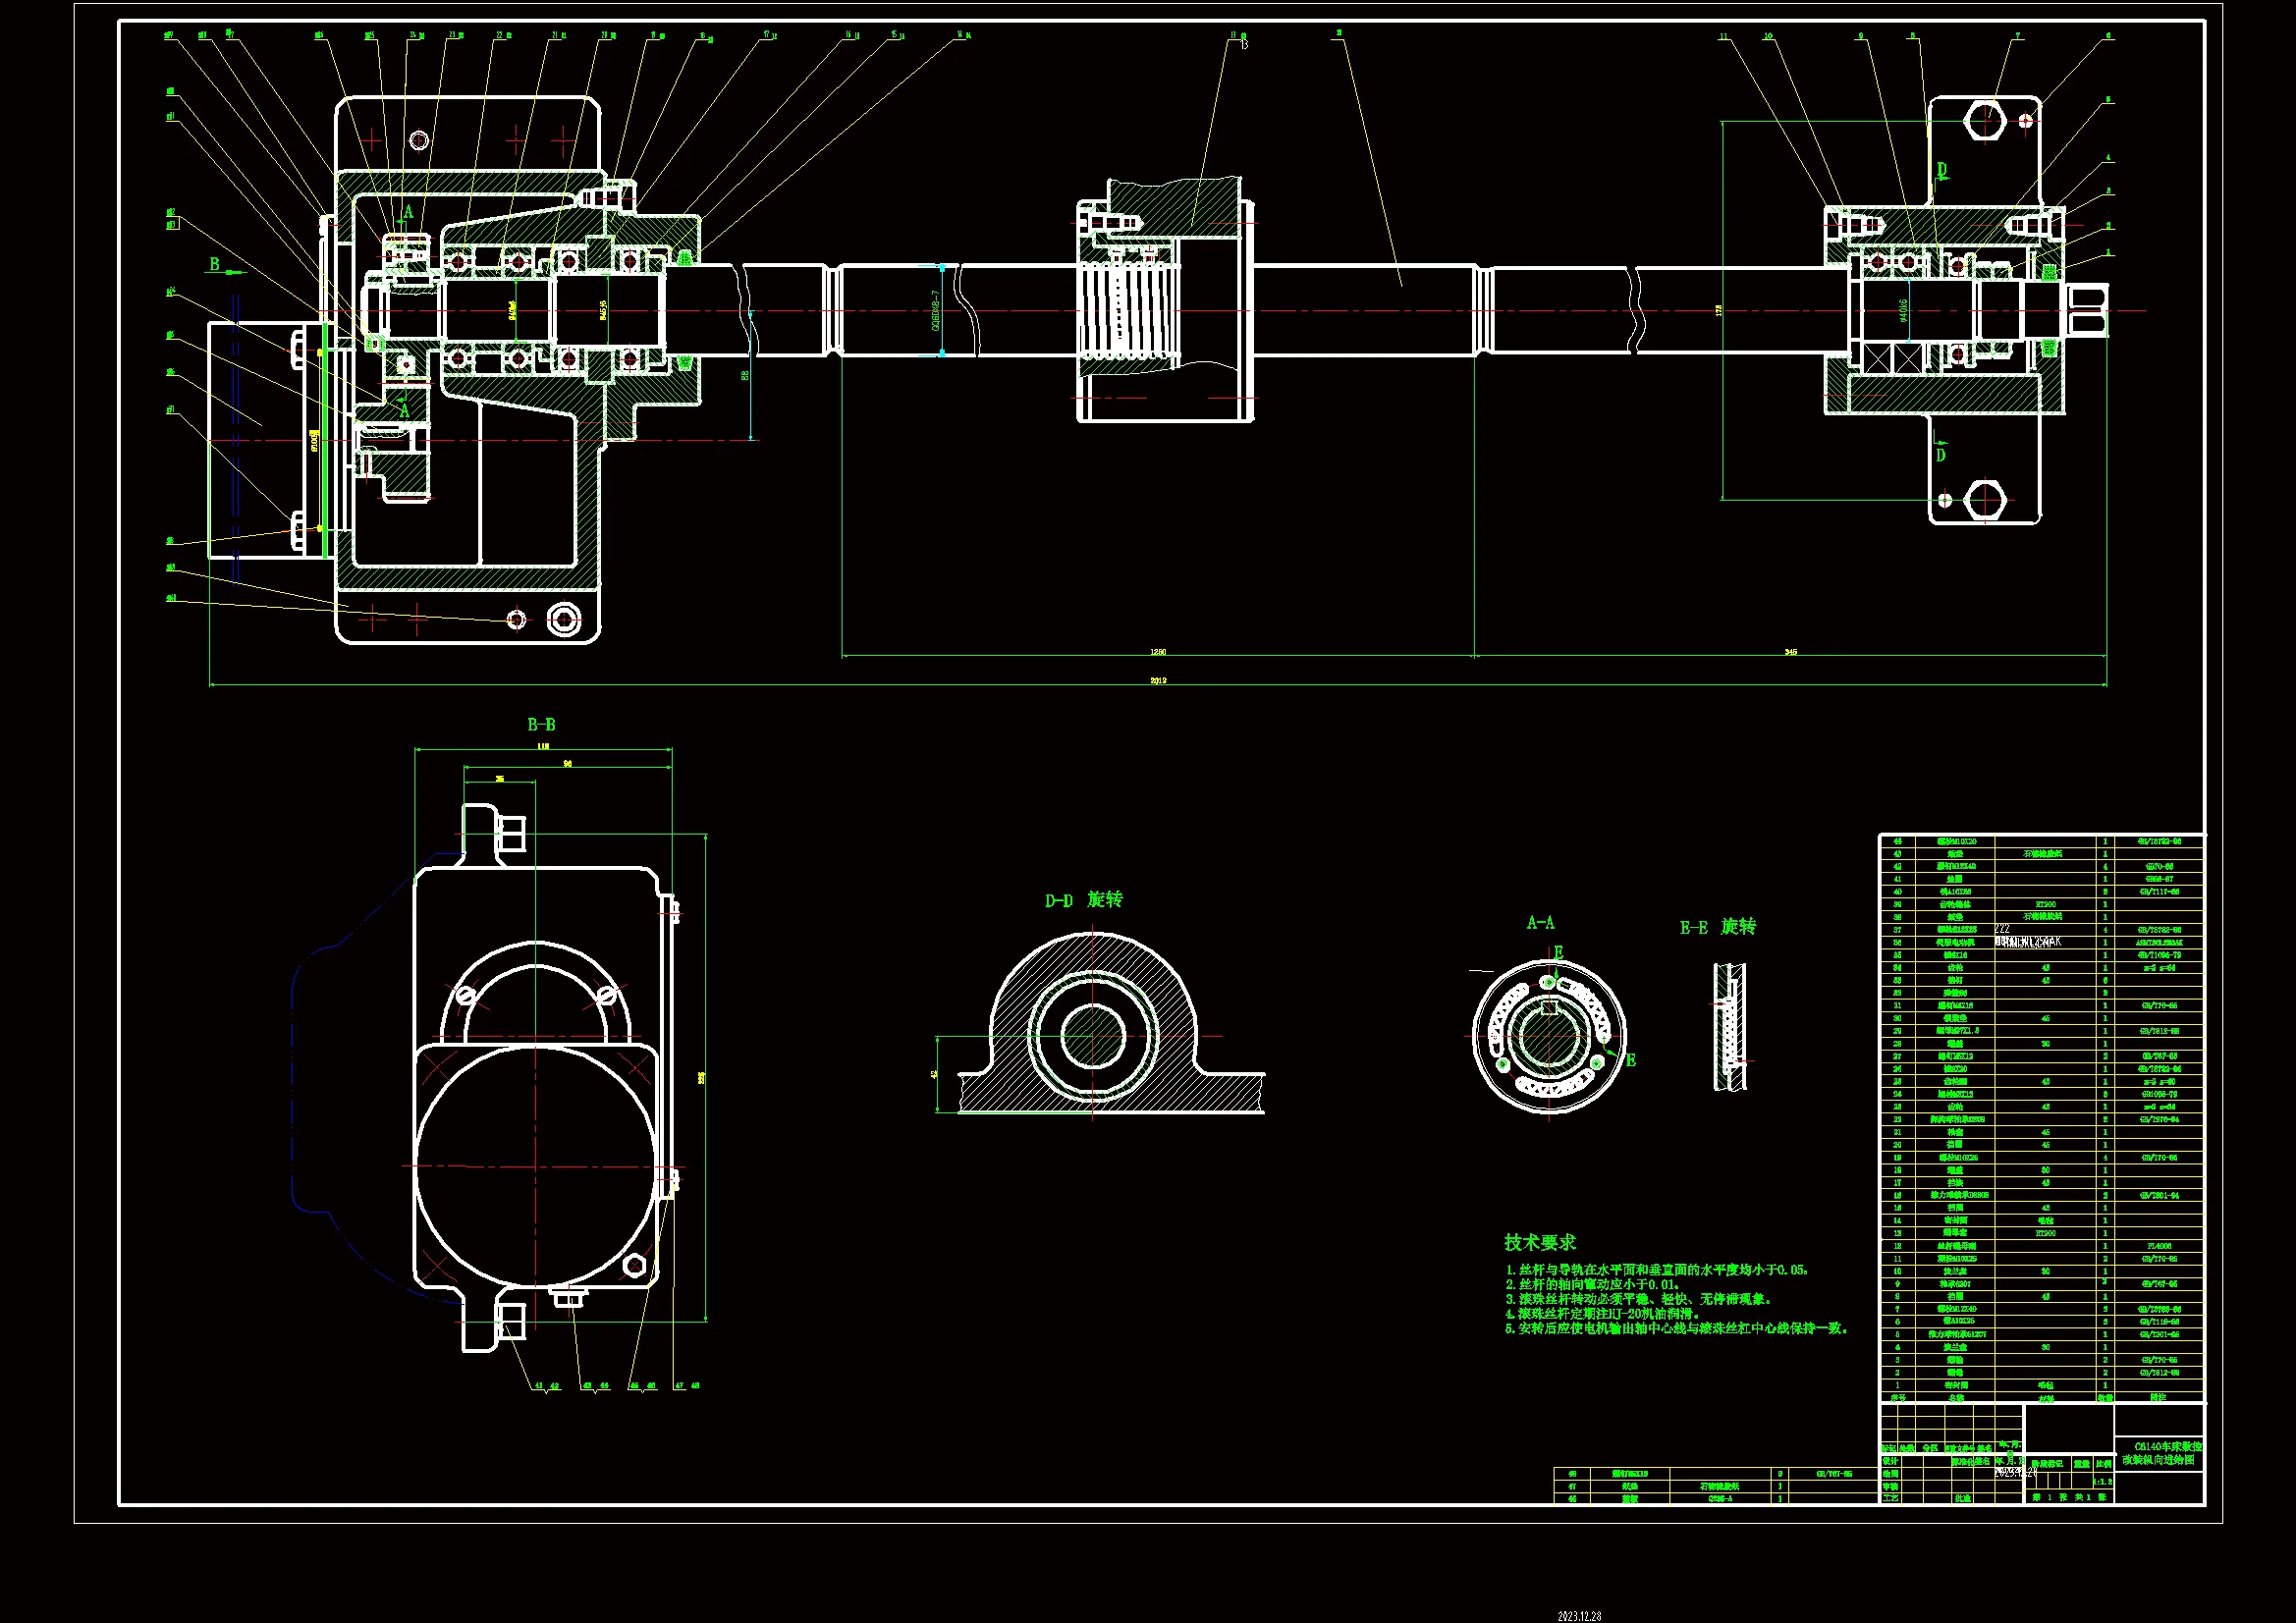The width and height of the screenshot is (2296, 1623).
Task: Click the E-E 旋转 view label
Action: [1717, 928]
